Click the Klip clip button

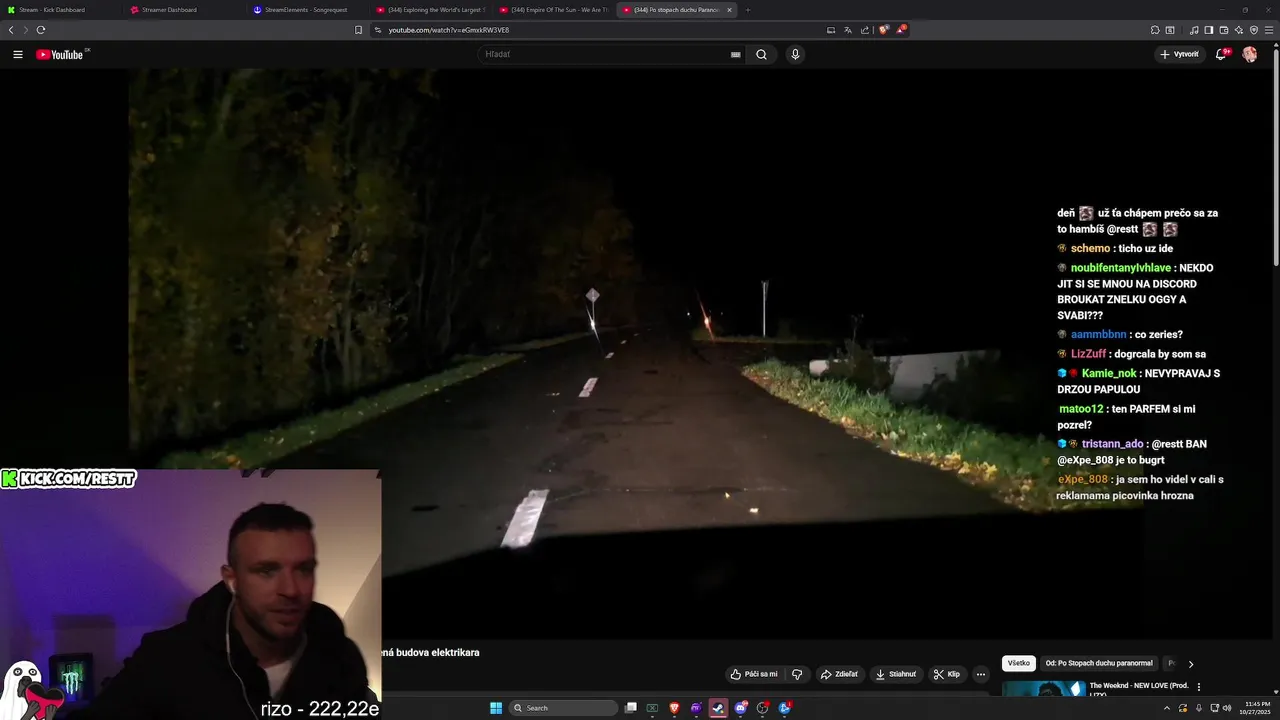(x=947, y=674)
